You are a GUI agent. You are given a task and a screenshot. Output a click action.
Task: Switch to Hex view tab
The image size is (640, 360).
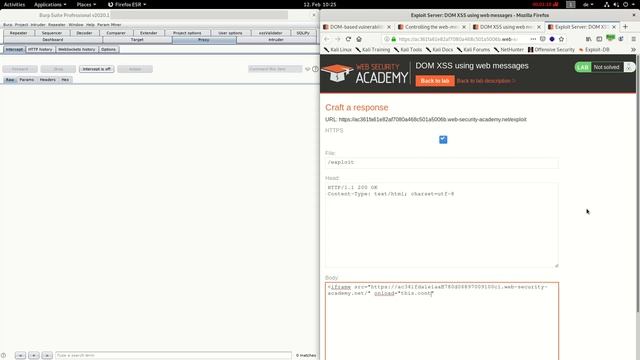tap(65, 80)
